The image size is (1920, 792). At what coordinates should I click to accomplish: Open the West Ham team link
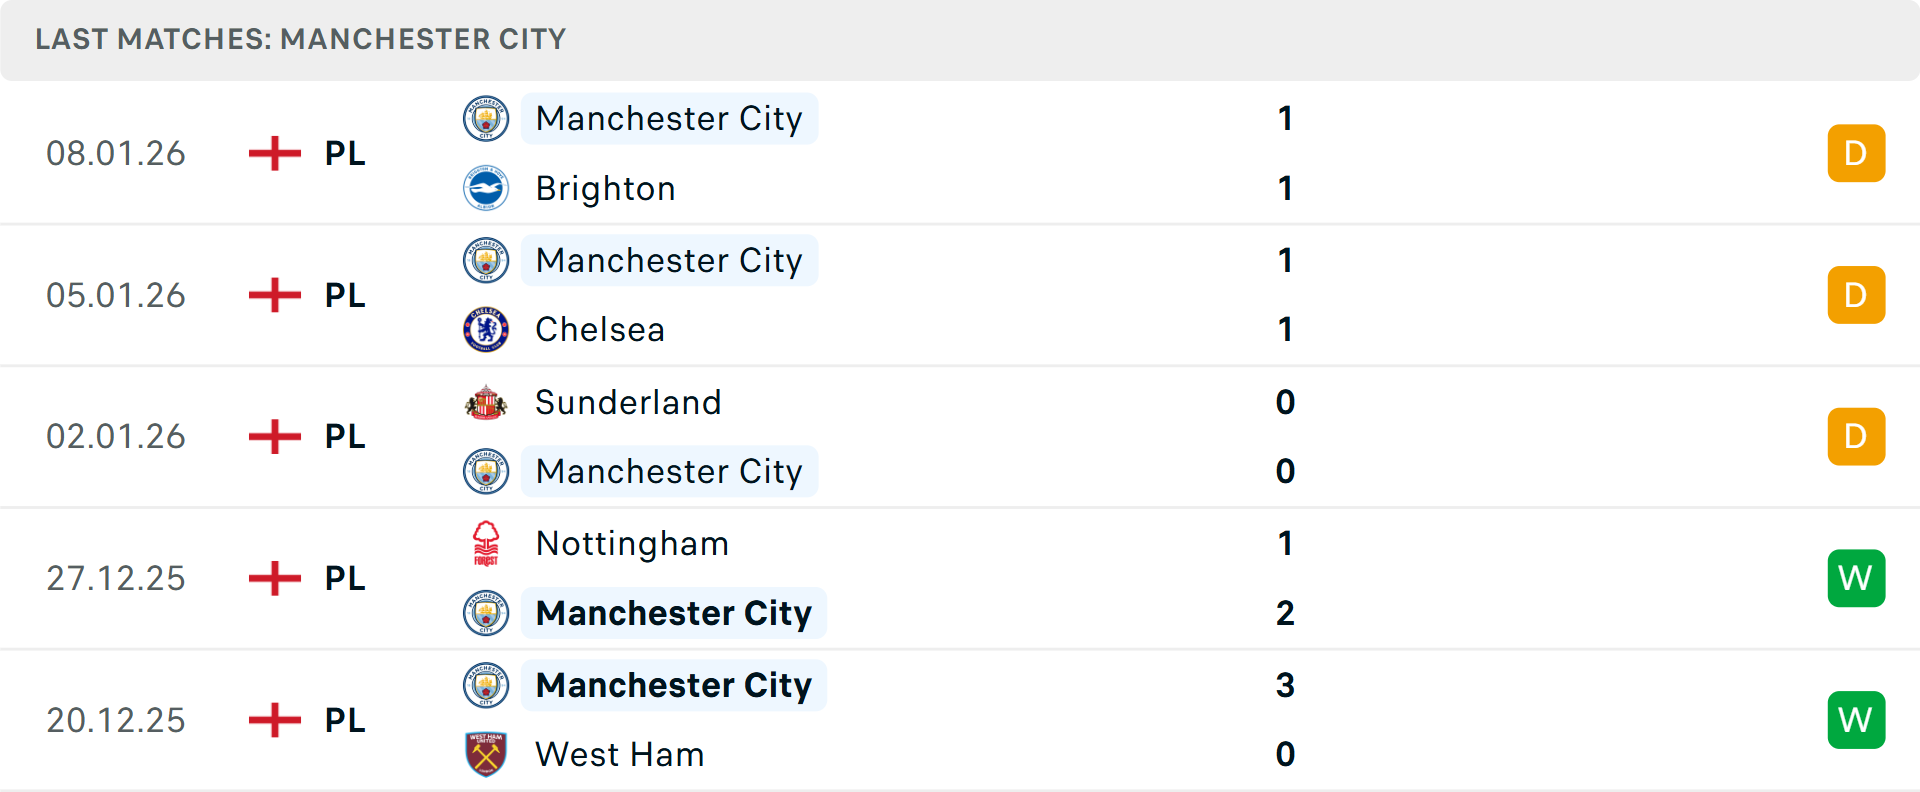pyautogui.click(x=620, y=754)
